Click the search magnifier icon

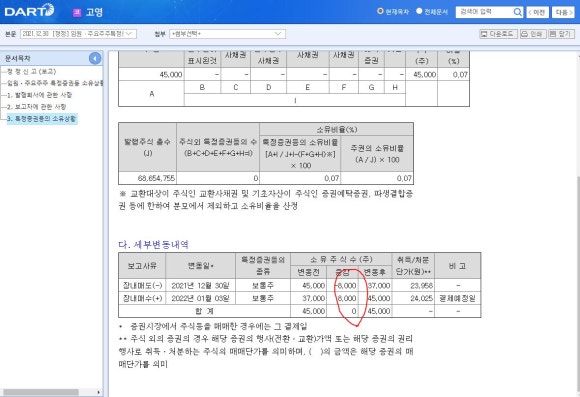(517, 12)
